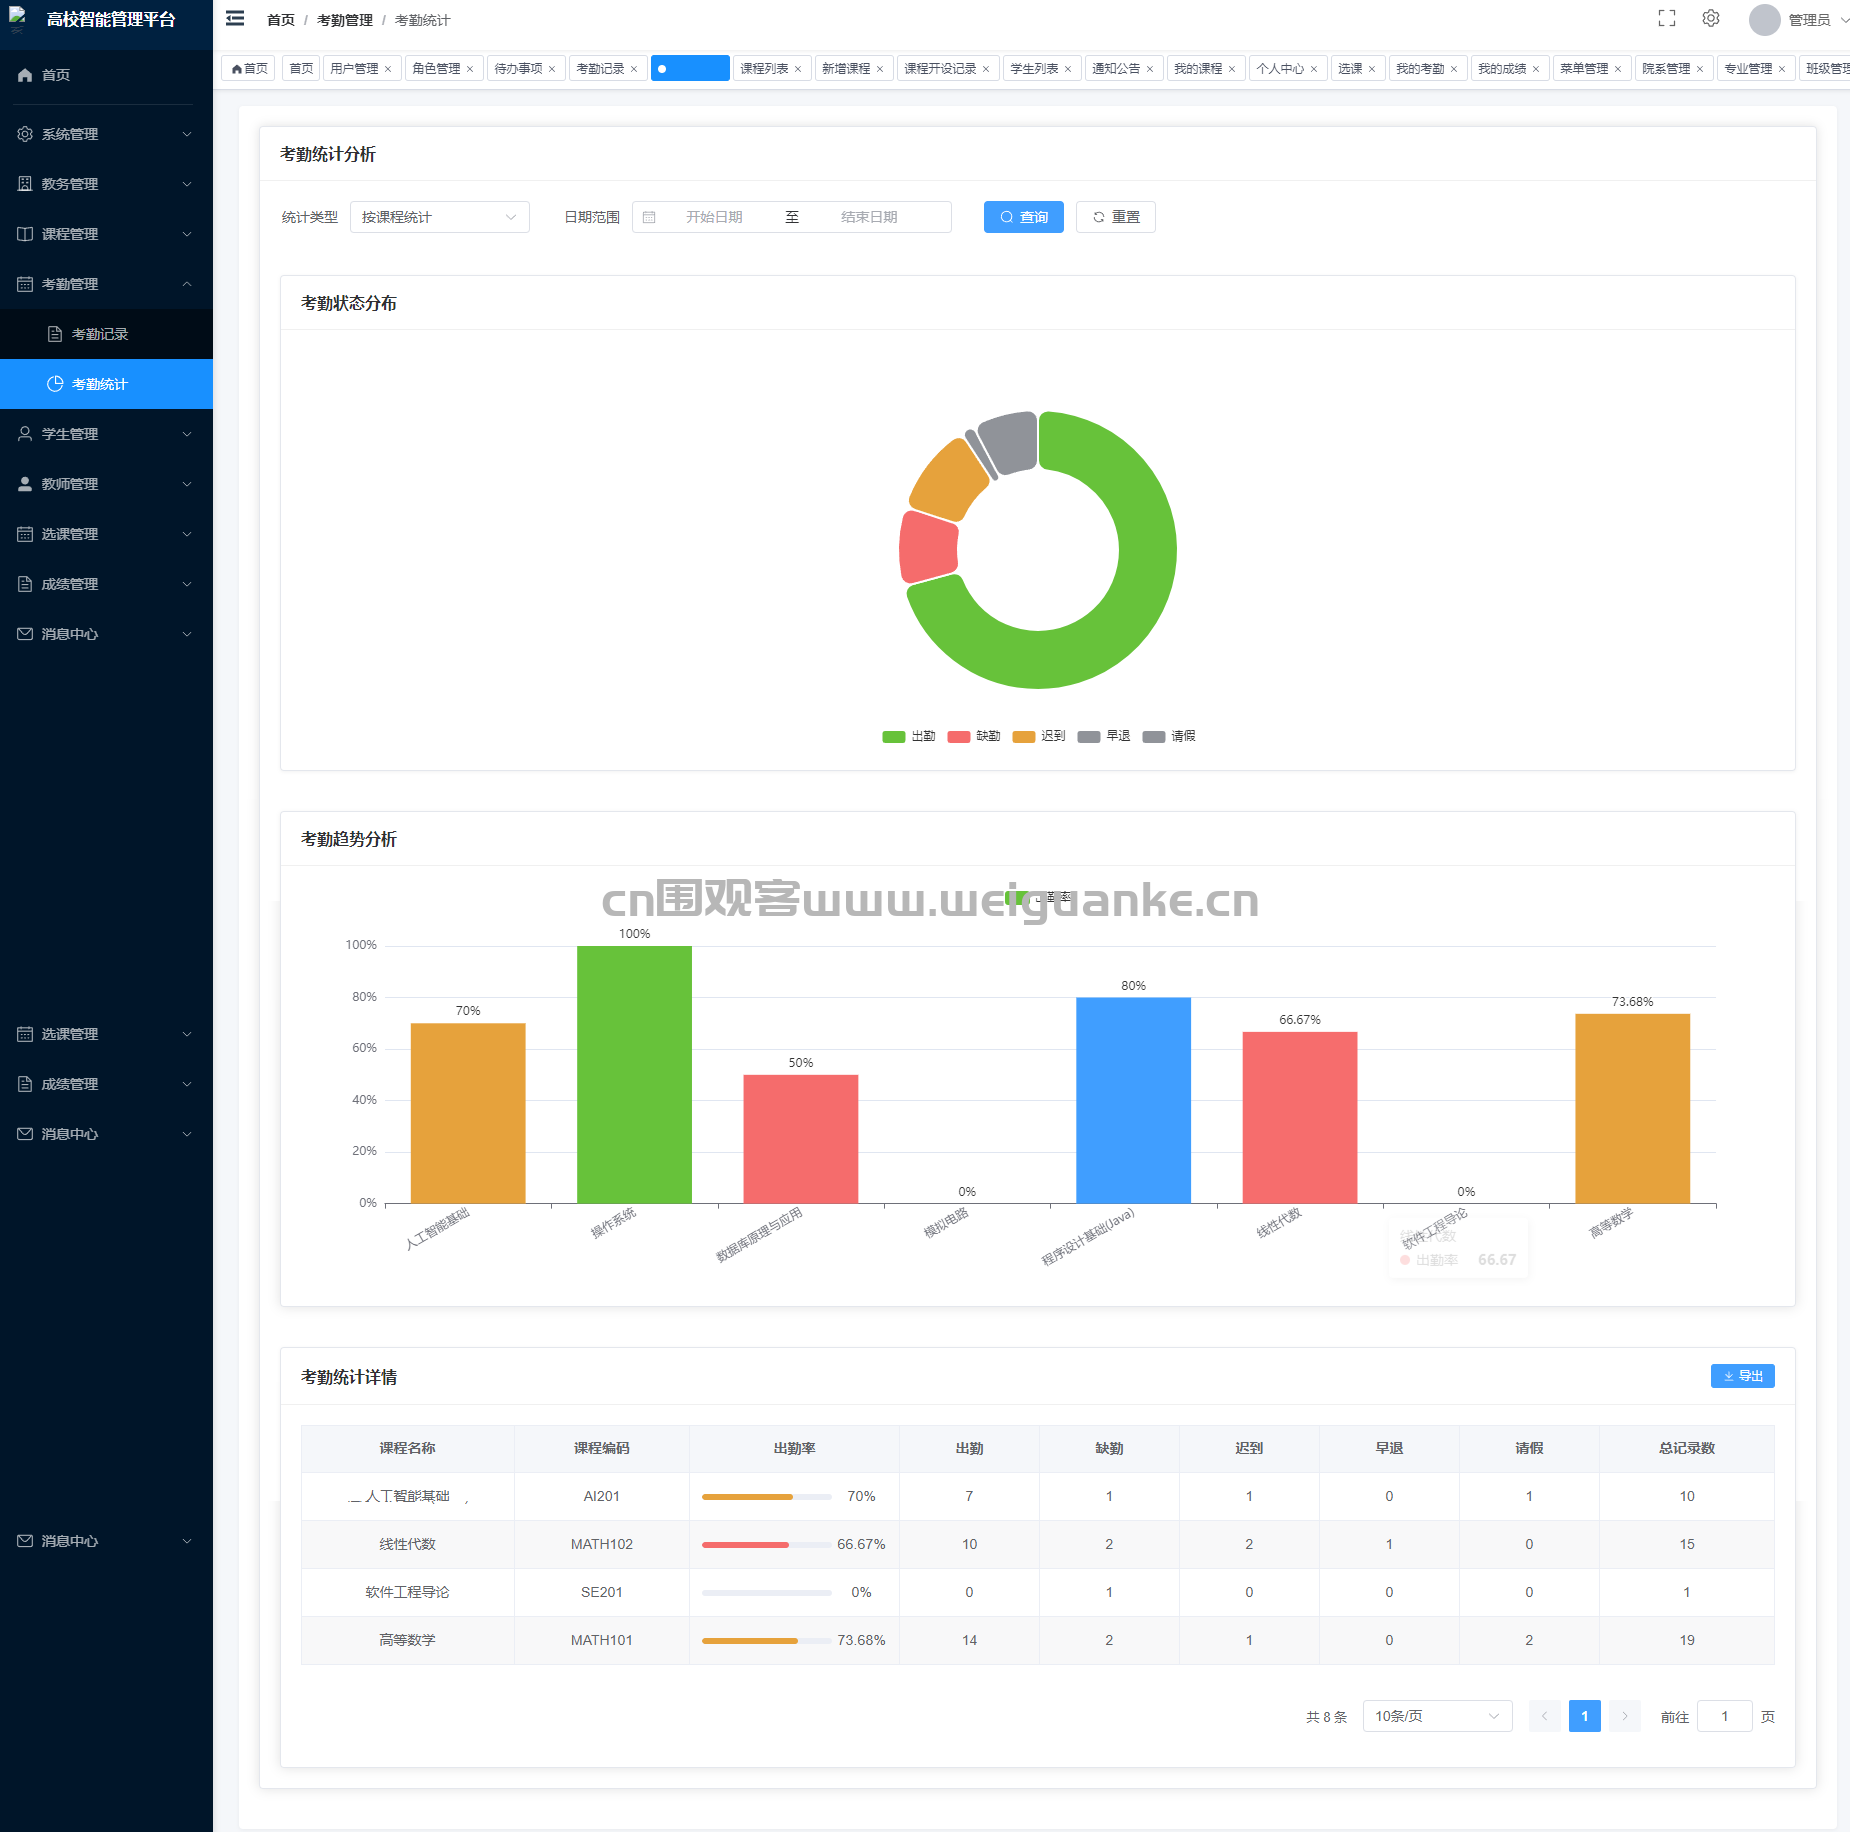Open 考勤记录 sidebar item
The image size is (1850, 1832).
click(100, 334)
